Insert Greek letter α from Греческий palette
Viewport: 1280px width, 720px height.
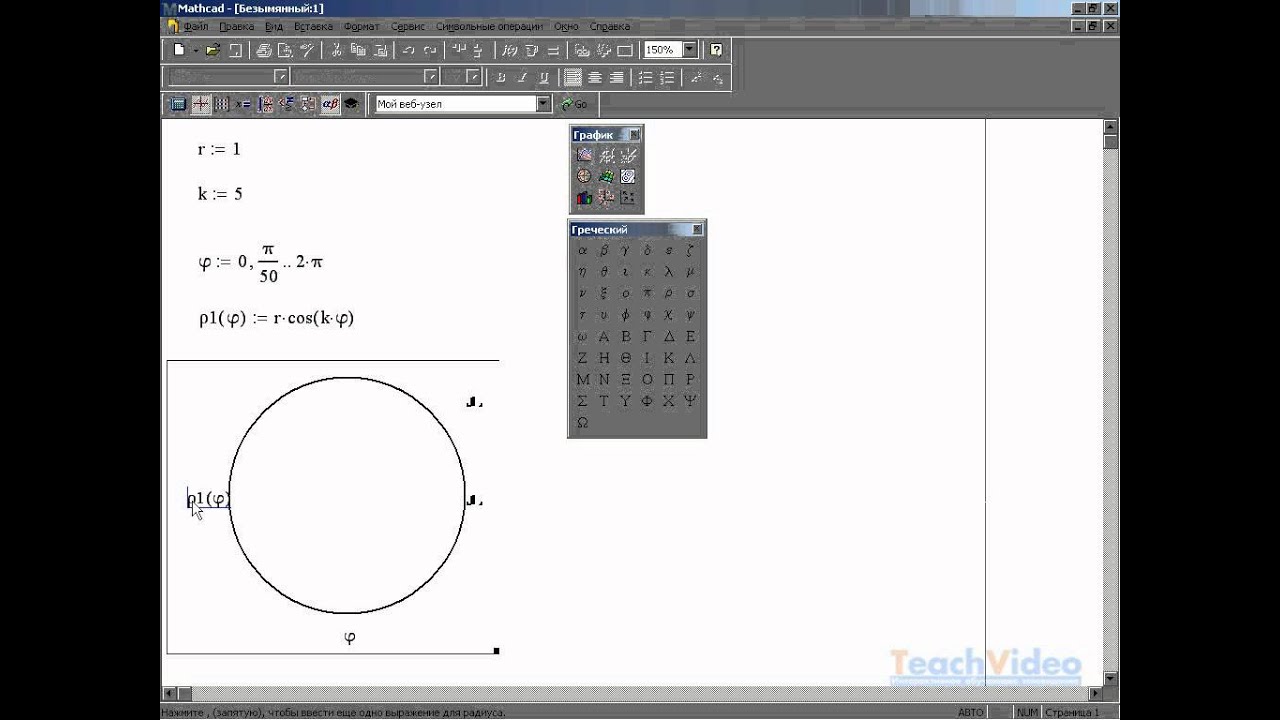pyautogui.click(x=583, y=250)
